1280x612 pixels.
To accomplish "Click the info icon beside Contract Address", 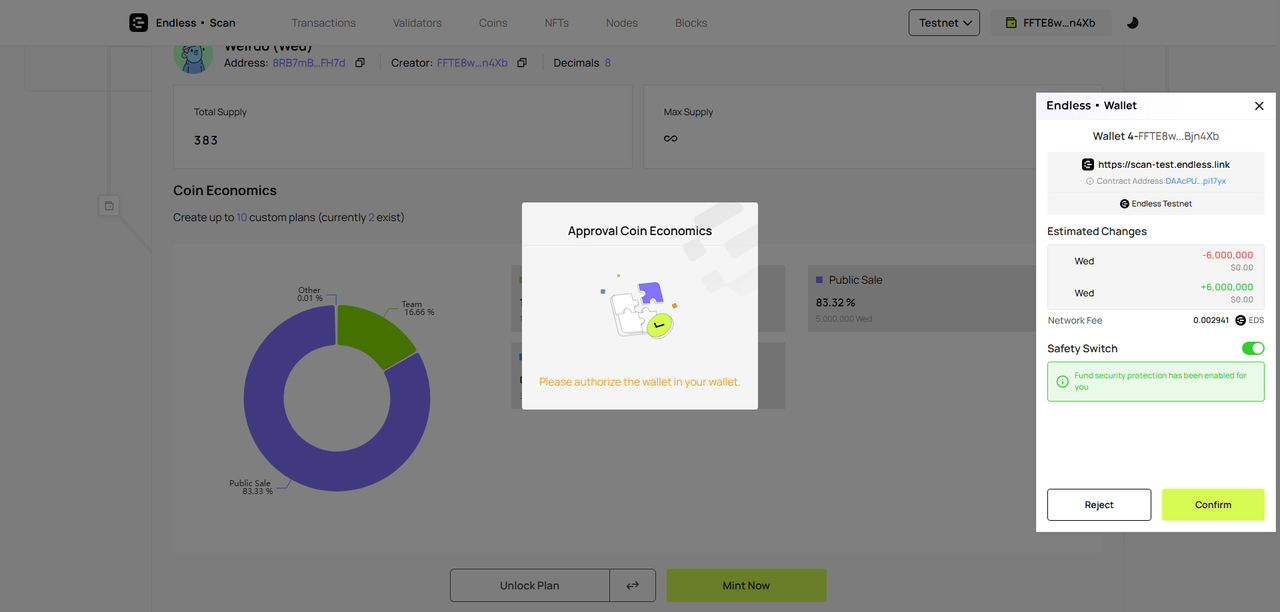I will coord(1089,181).
